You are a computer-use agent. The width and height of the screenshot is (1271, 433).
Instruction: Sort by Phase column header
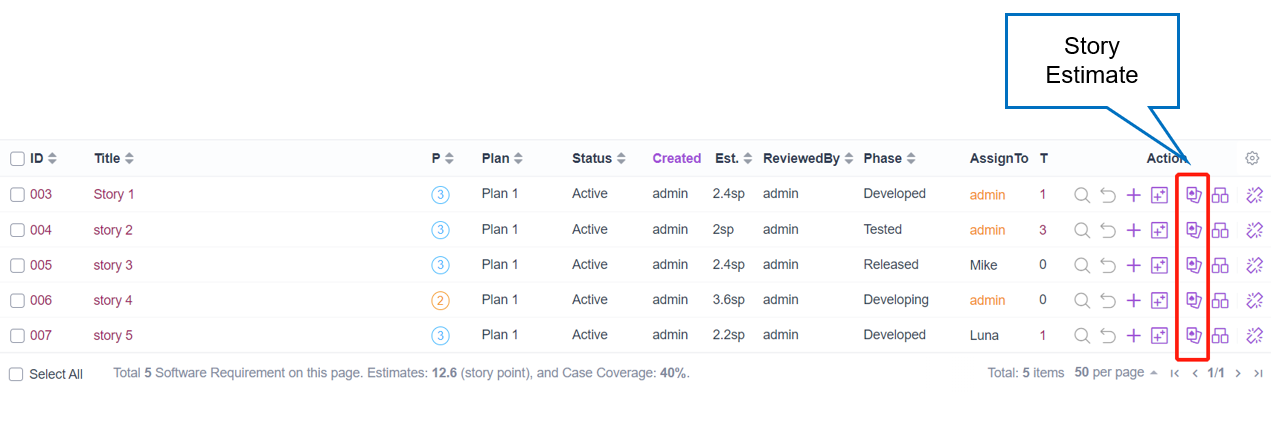890,158
